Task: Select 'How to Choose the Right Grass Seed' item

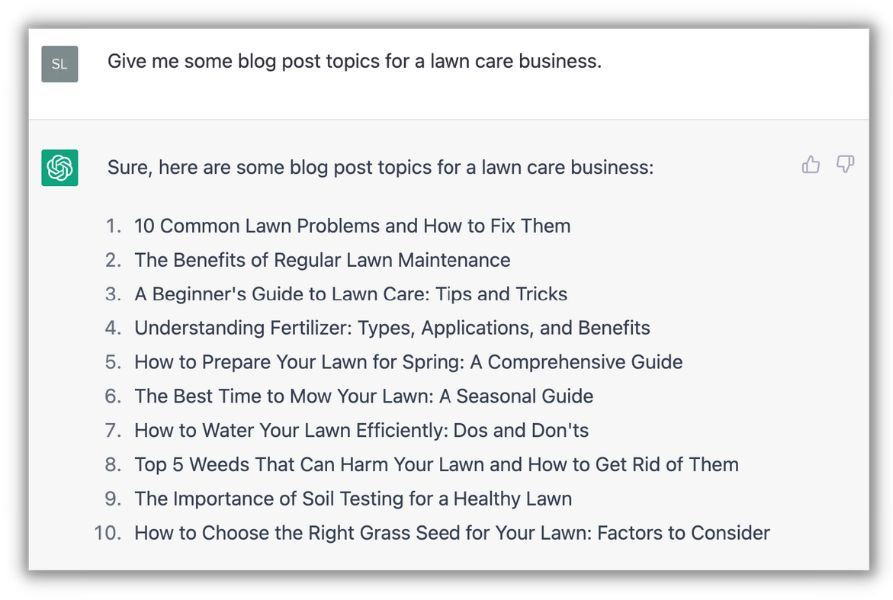Action: 452,532
